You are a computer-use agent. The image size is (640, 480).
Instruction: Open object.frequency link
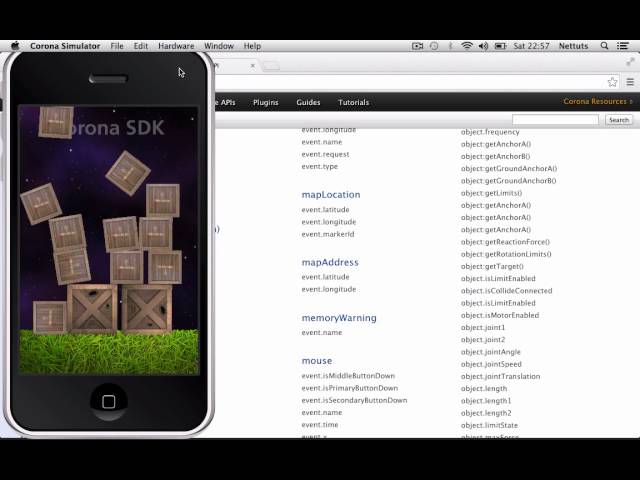point(490,132)
